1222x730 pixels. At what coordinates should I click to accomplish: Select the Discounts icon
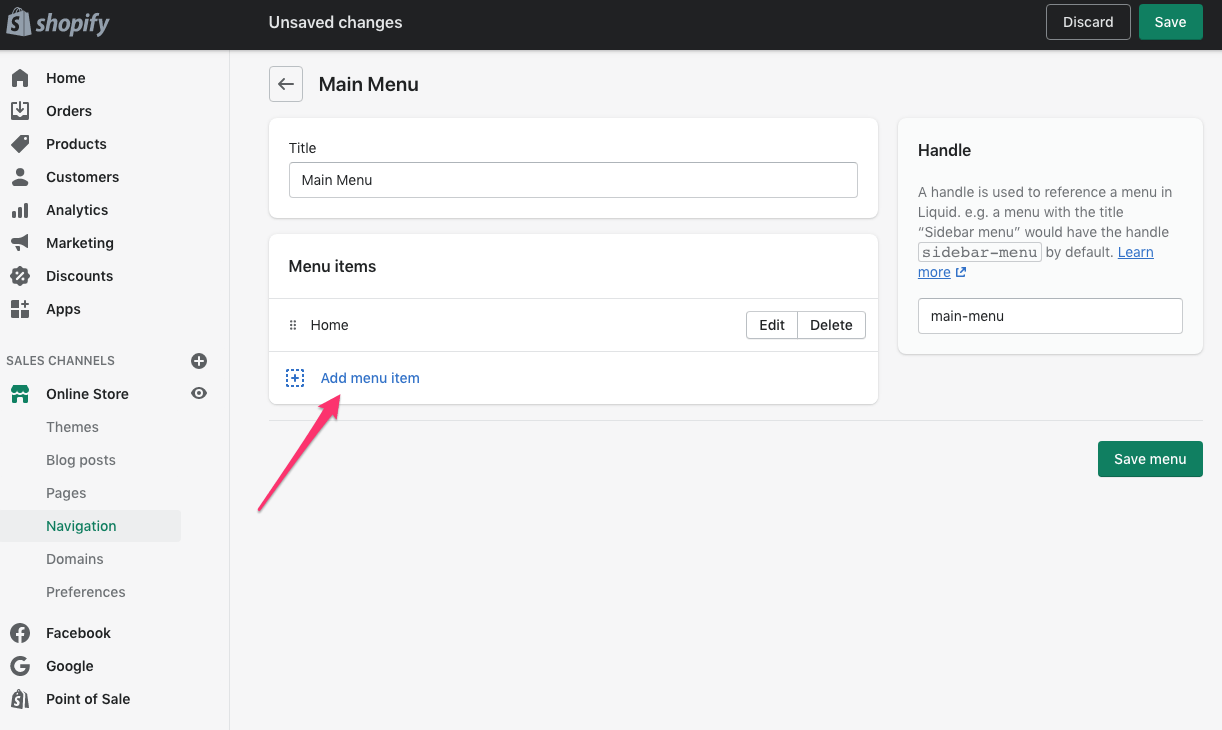click(x=20, y=275)
